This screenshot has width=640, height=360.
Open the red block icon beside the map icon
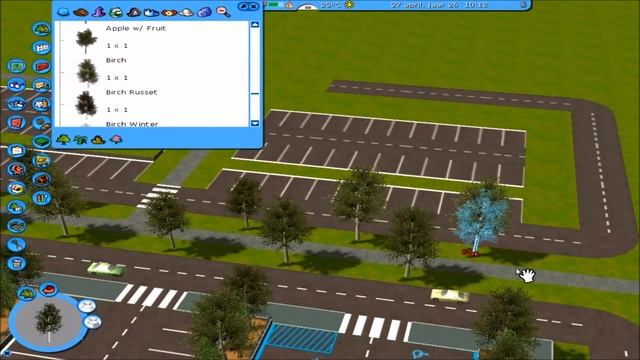point(41,66)
